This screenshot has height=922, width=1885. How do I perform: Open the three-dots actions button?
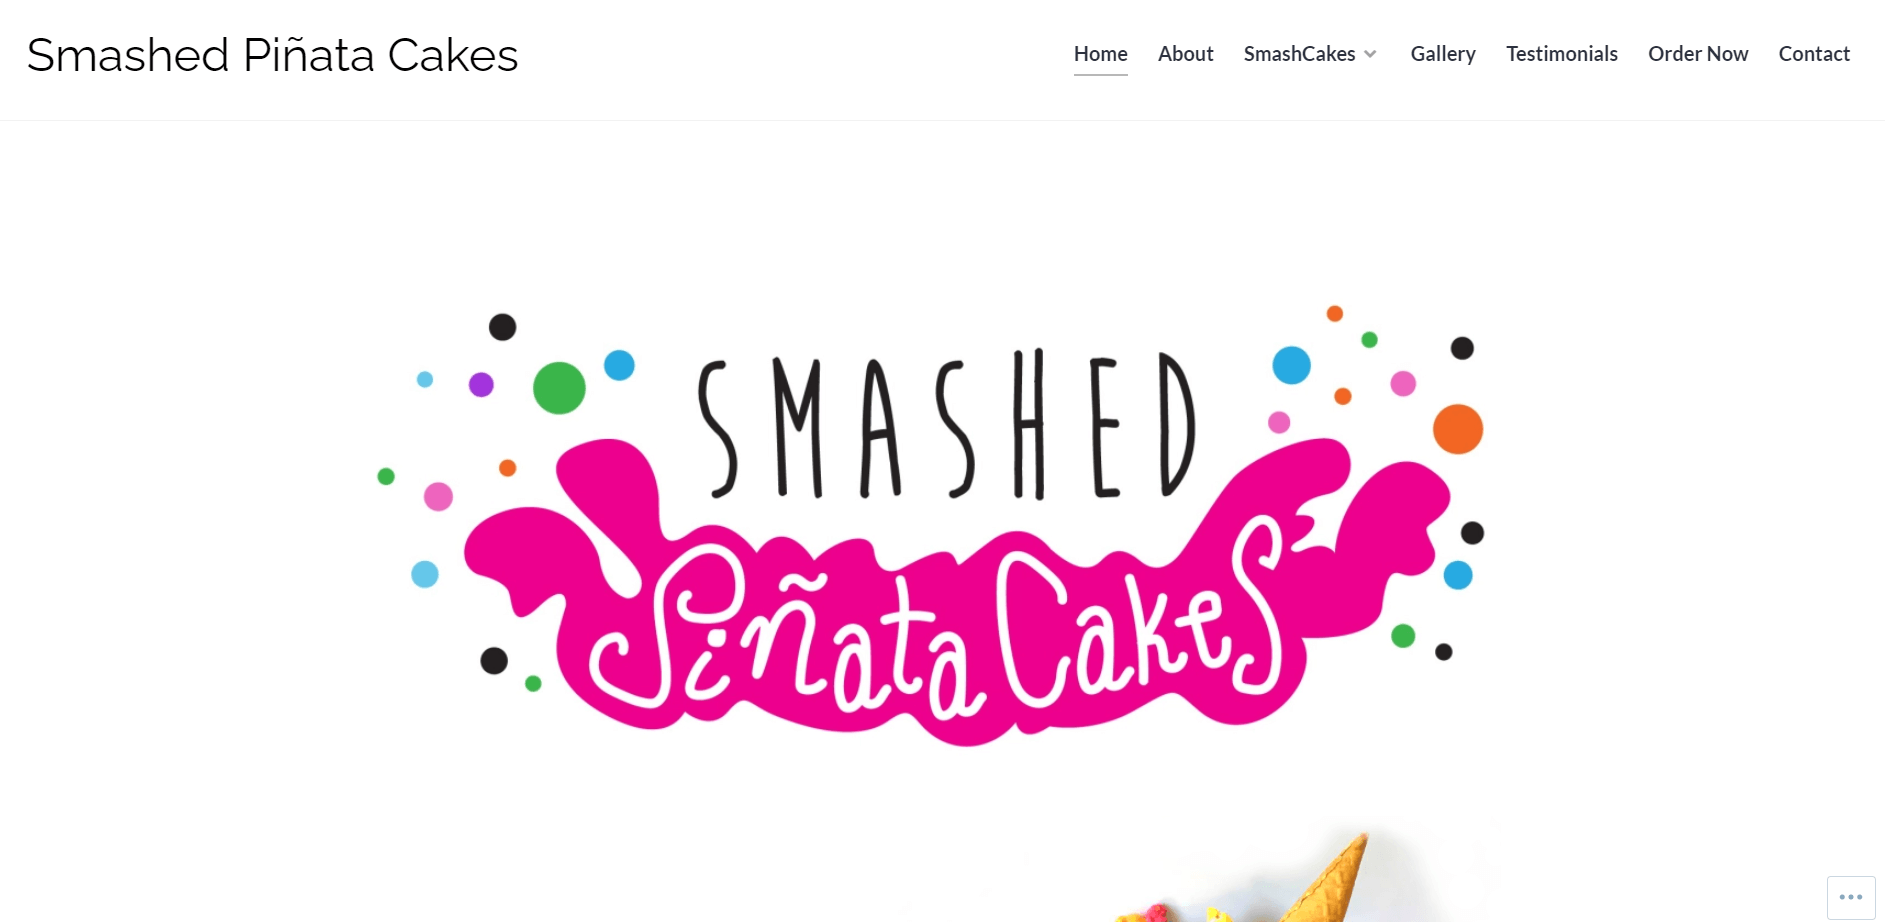(1851, 897)
